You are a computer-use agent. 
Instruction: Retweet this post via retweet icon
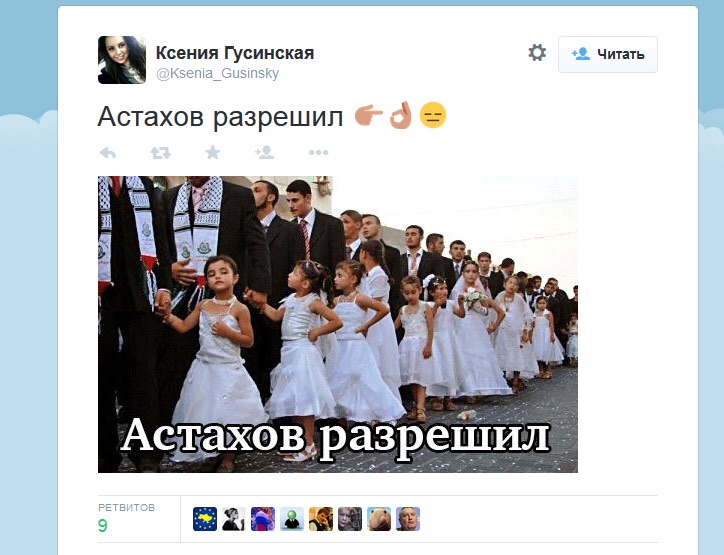[x=161, y=152]
